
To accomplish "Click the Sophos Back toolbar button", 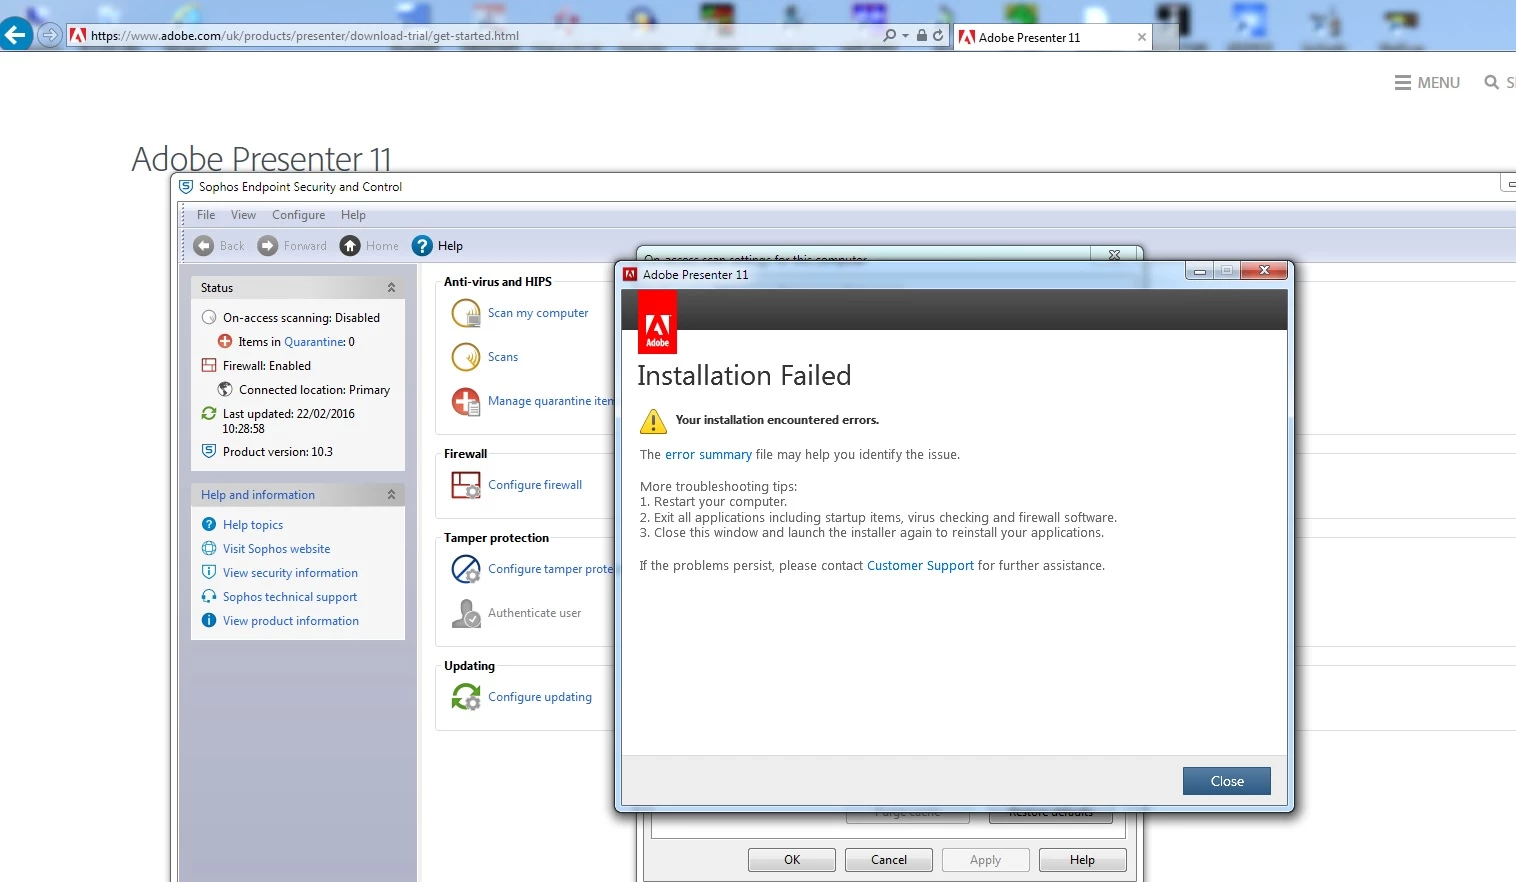I will [220, 246].
